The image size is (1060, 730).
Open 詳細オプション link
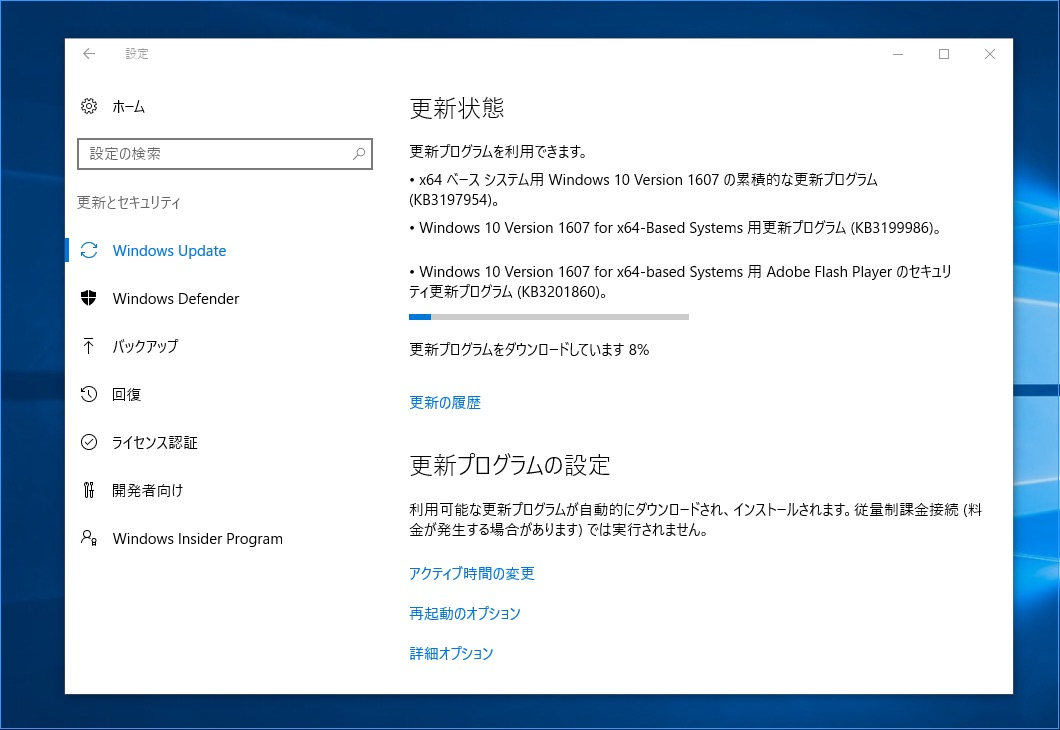coord(452,654)
